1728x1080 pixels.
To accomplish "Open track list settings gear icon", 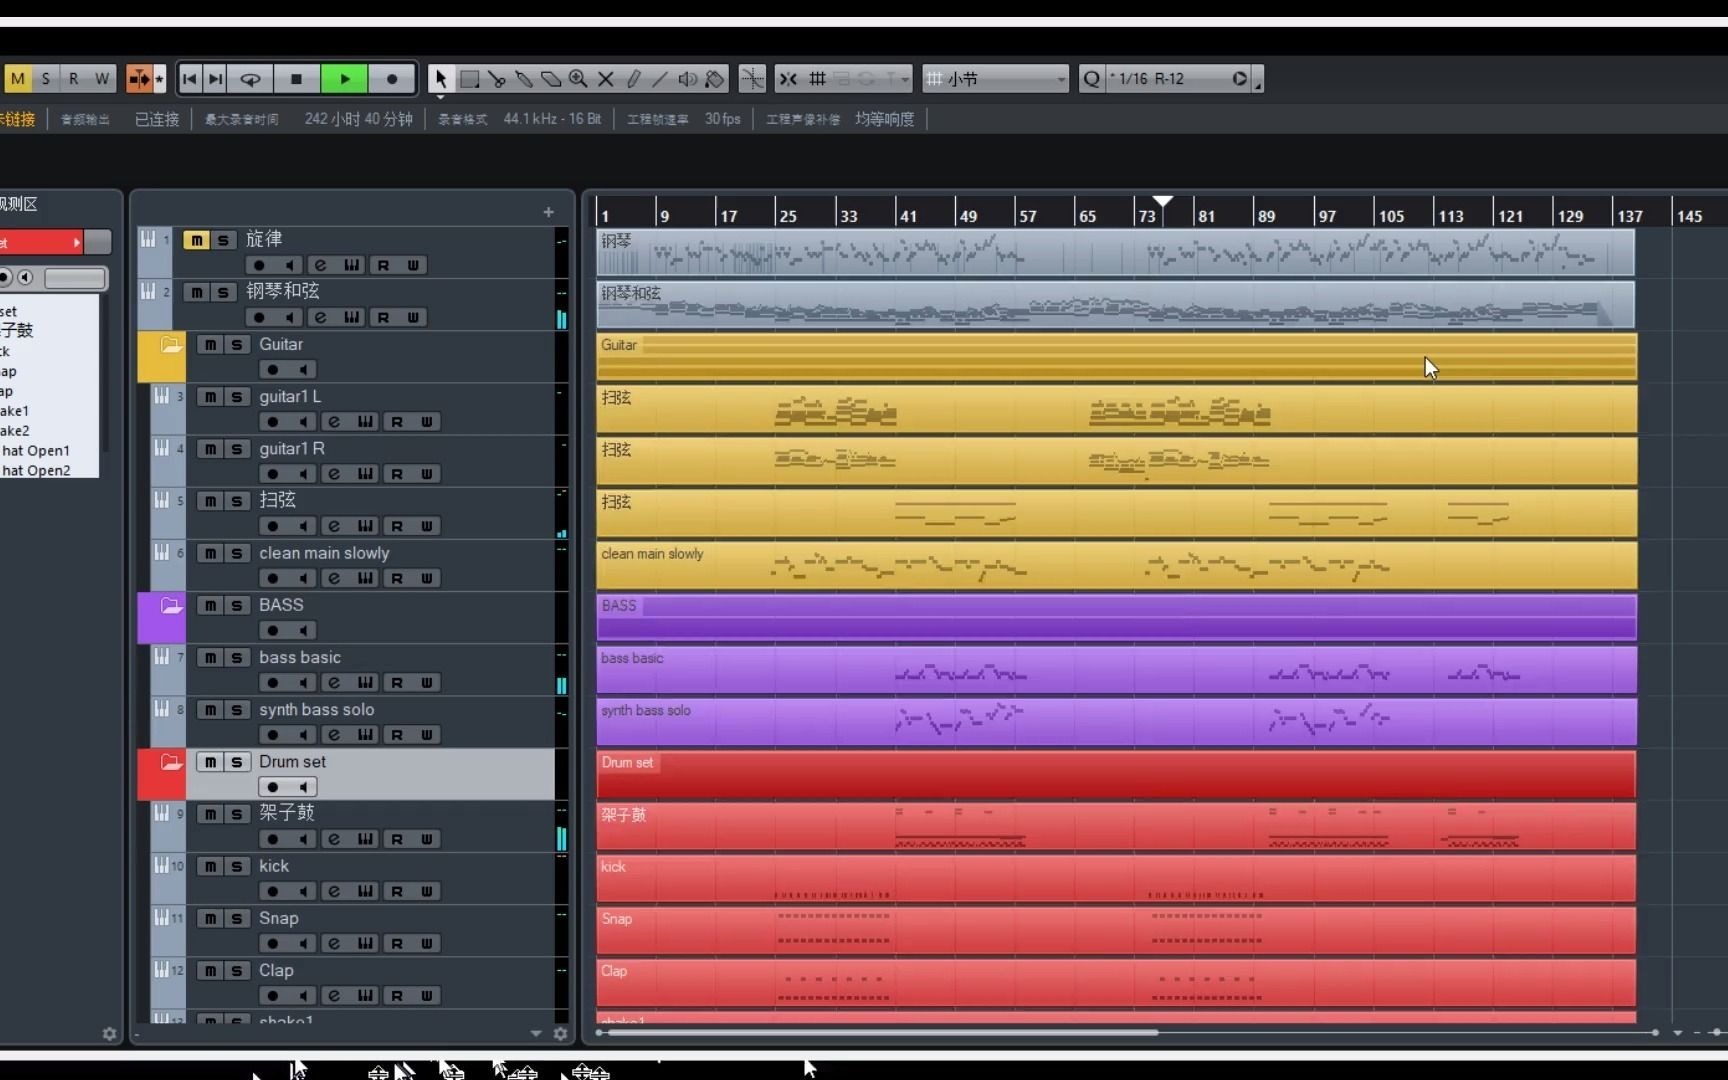I will (x=560, y=1034).
